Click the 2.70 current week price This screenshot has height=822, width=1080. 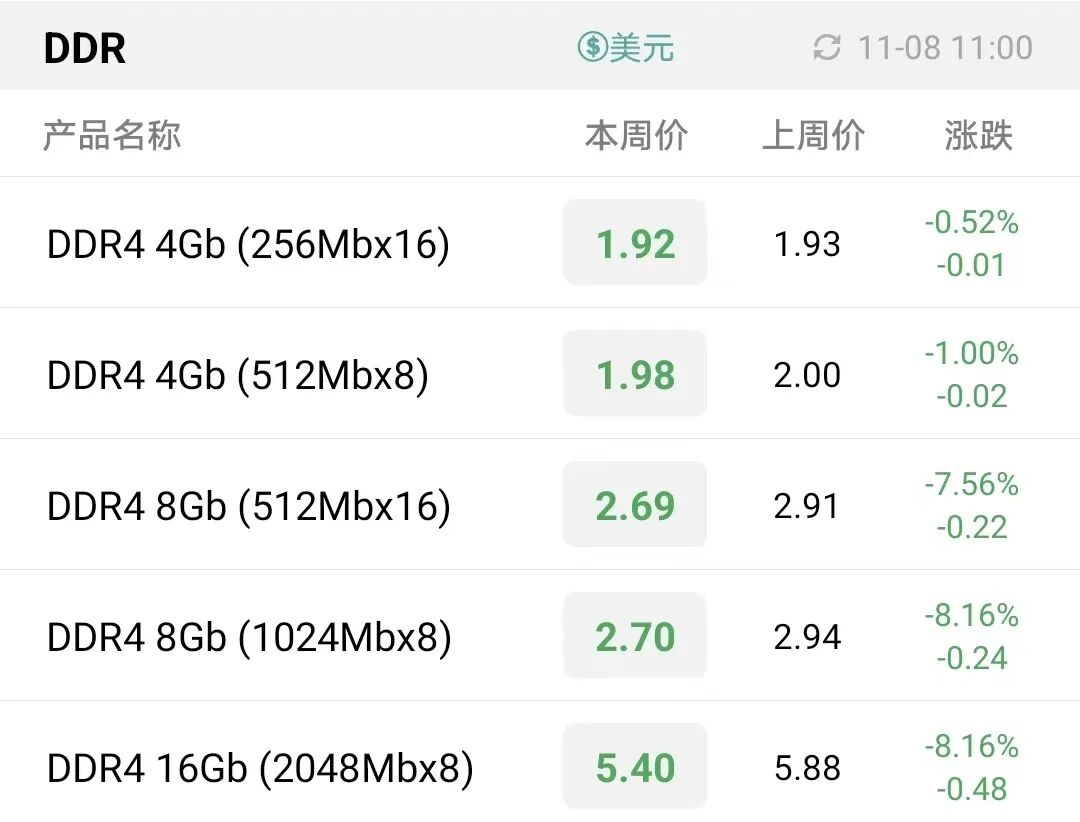[635, 635]
